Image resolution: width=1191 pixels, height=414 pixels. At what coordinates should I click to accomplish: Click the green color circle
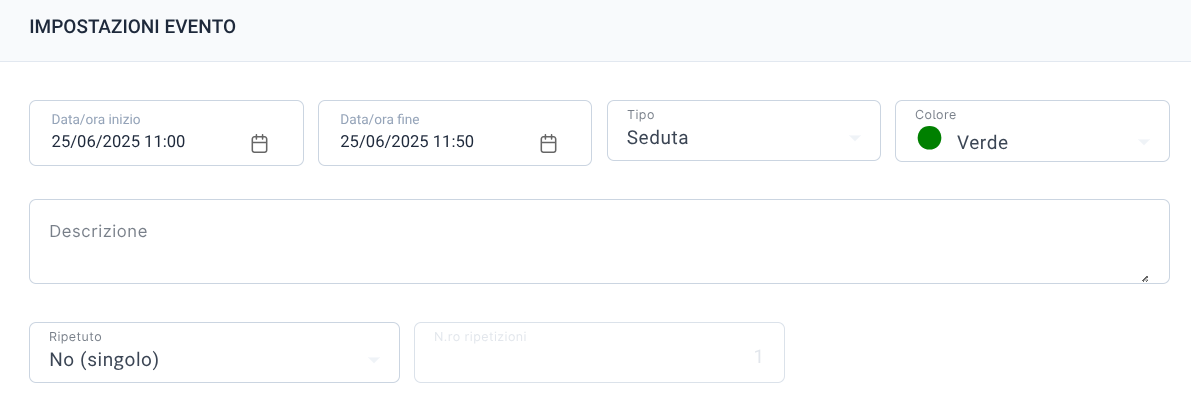930,138
